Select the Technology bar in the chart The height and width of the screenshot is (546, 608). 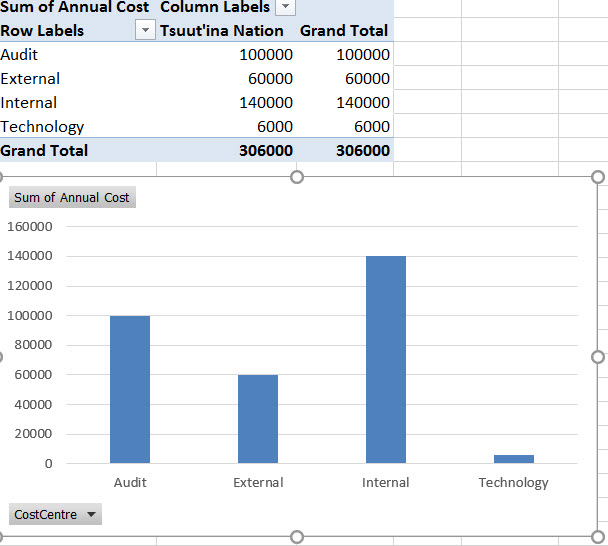tap(514, 459)
